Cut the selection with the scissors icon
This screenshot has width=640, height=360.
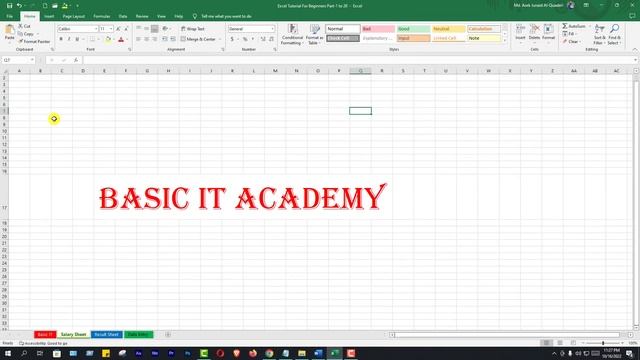pyautogui.click(x=20, y=26)
